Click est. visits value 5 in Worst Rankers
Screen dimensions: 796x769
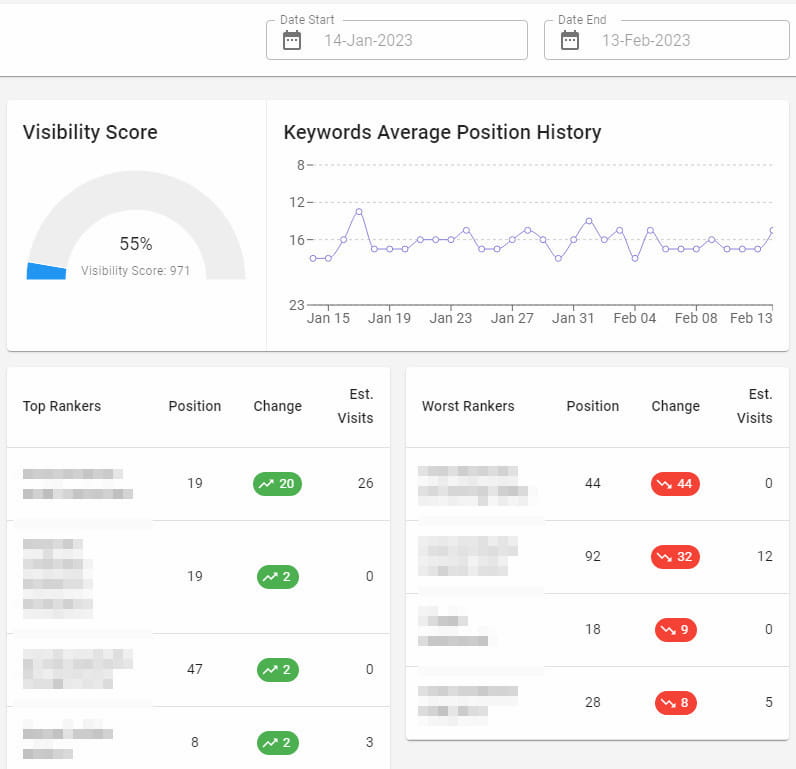(x=769, y=703)
